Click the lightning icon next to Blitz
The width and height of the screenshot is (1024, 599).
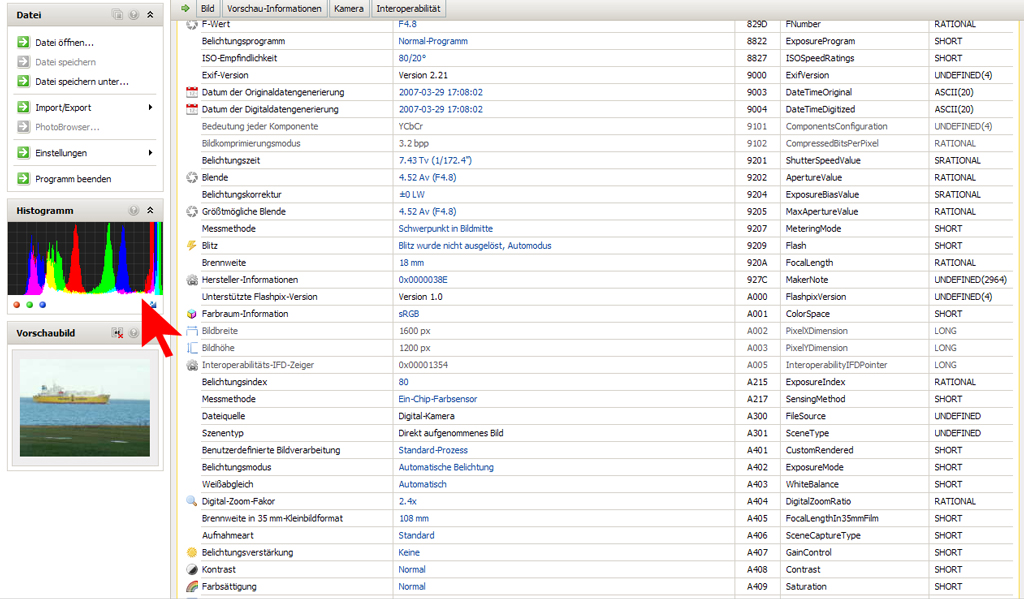[192, 245]
